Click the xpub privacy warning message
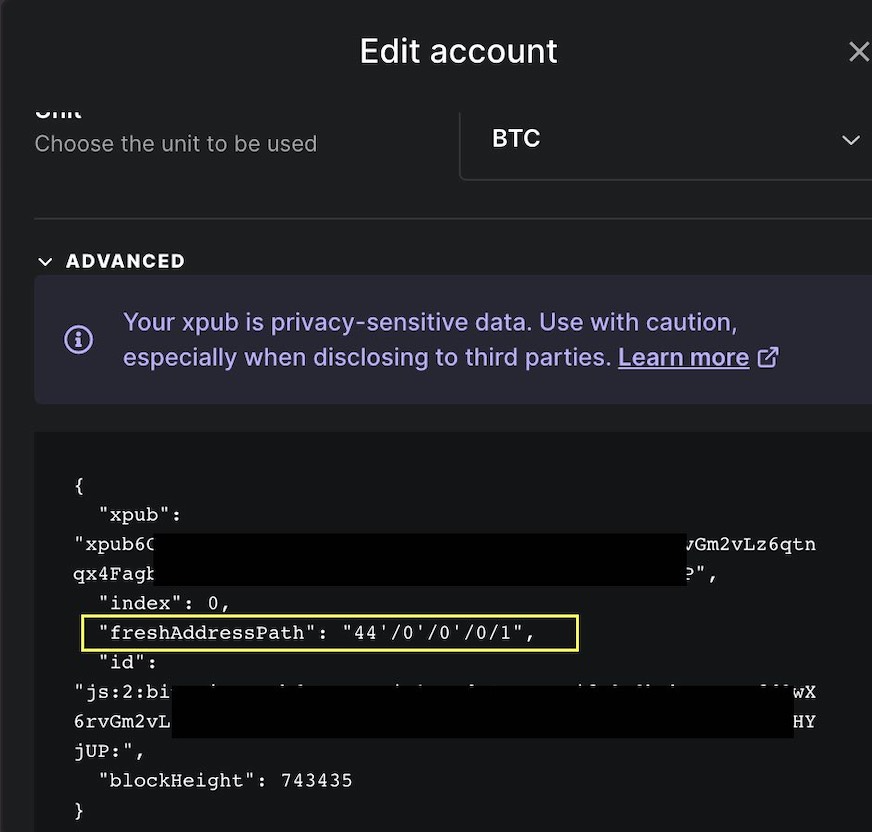This screenshot has height=832, width=872. click(430, 339)
